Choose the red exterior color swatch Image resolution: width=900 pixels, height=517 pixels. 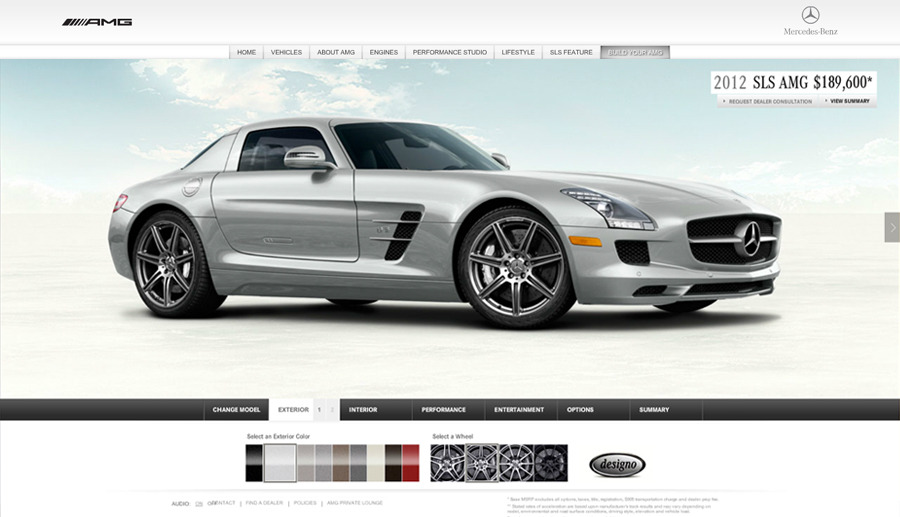[410, 462]
